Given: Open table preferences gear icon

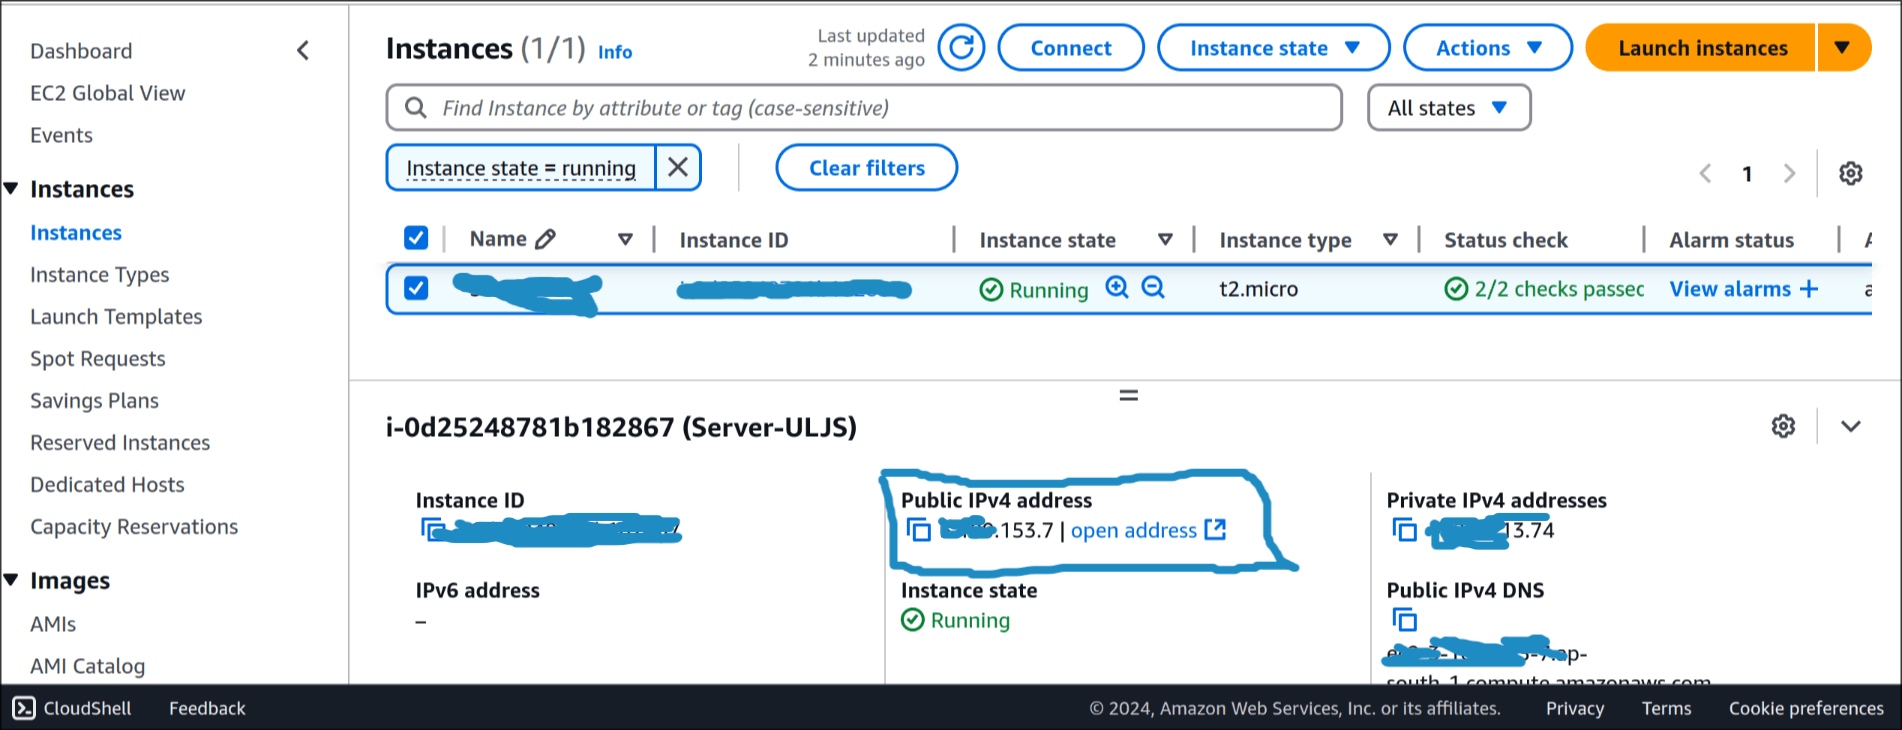Looking at the screenshot, I should click(1850, 173).
